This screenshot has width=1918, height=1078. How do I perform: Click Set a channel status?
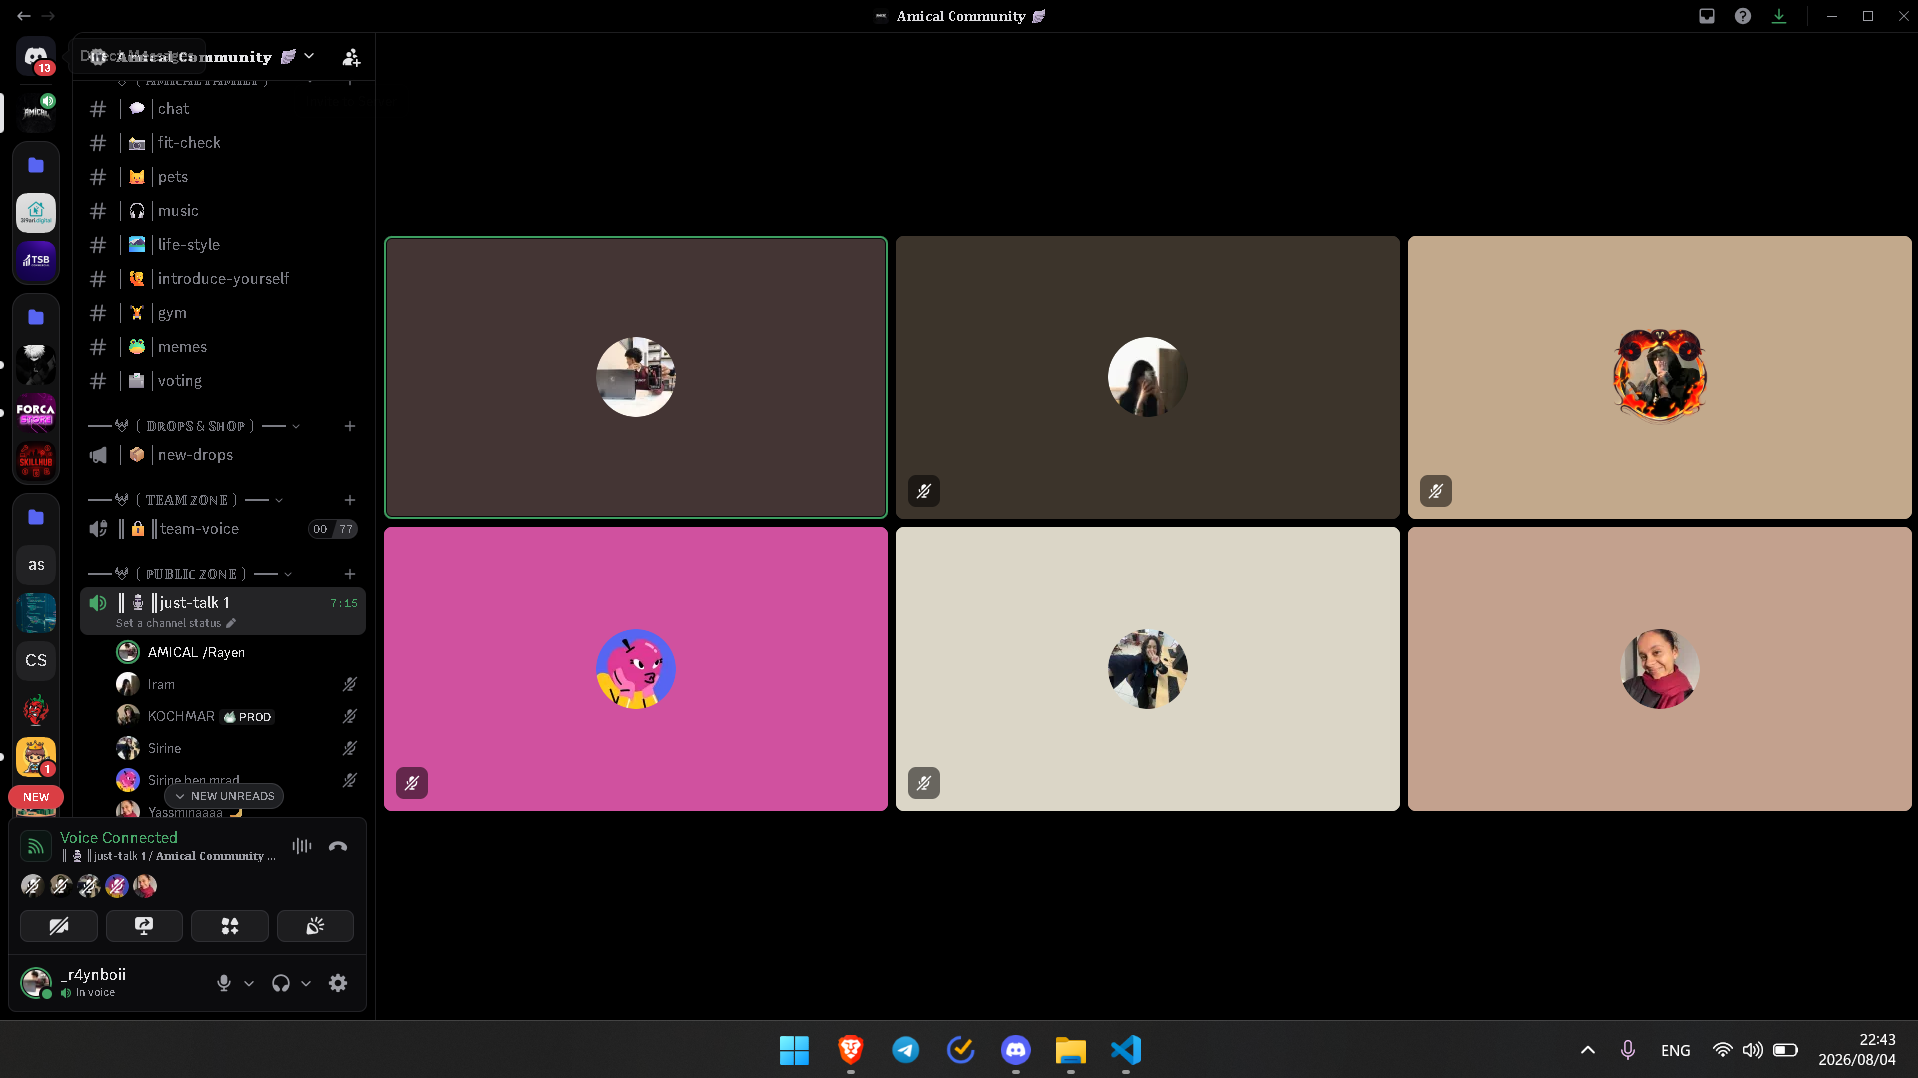(x=176, y=623)
